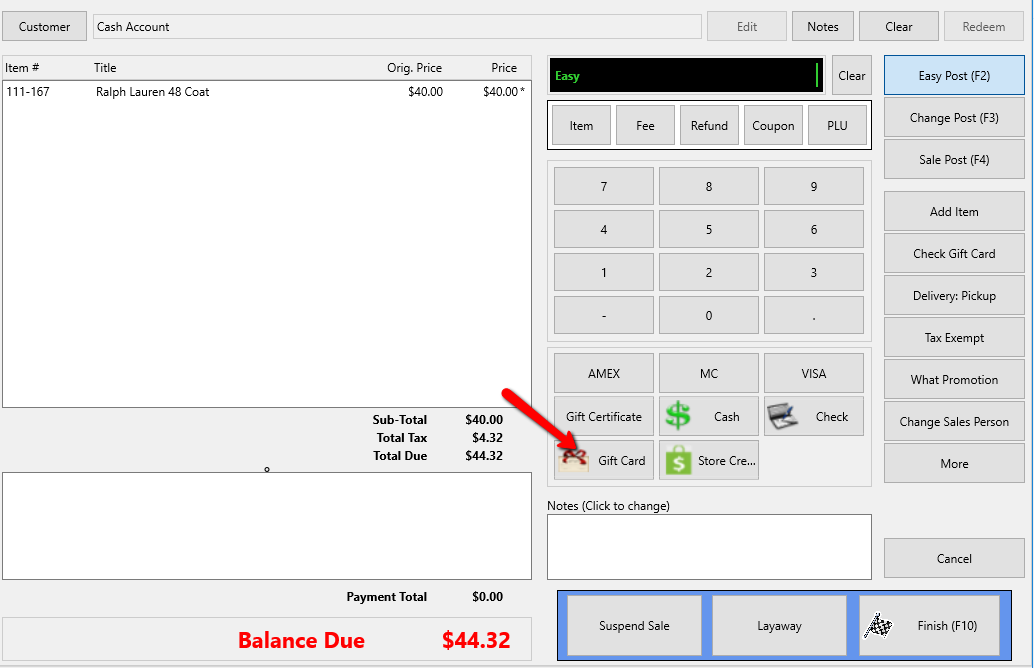Expand the More options button
The height and width of the screenshot is (668, 1034).
(954, 464)
